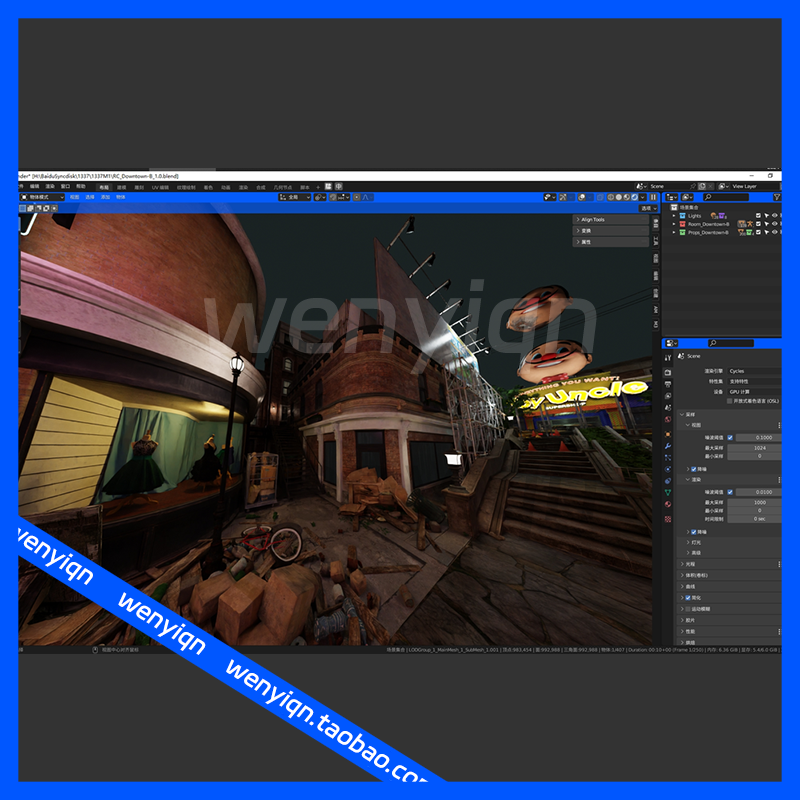
Task: Hide Props_Downtown-B collection in viewport
Action: point(774,232)
